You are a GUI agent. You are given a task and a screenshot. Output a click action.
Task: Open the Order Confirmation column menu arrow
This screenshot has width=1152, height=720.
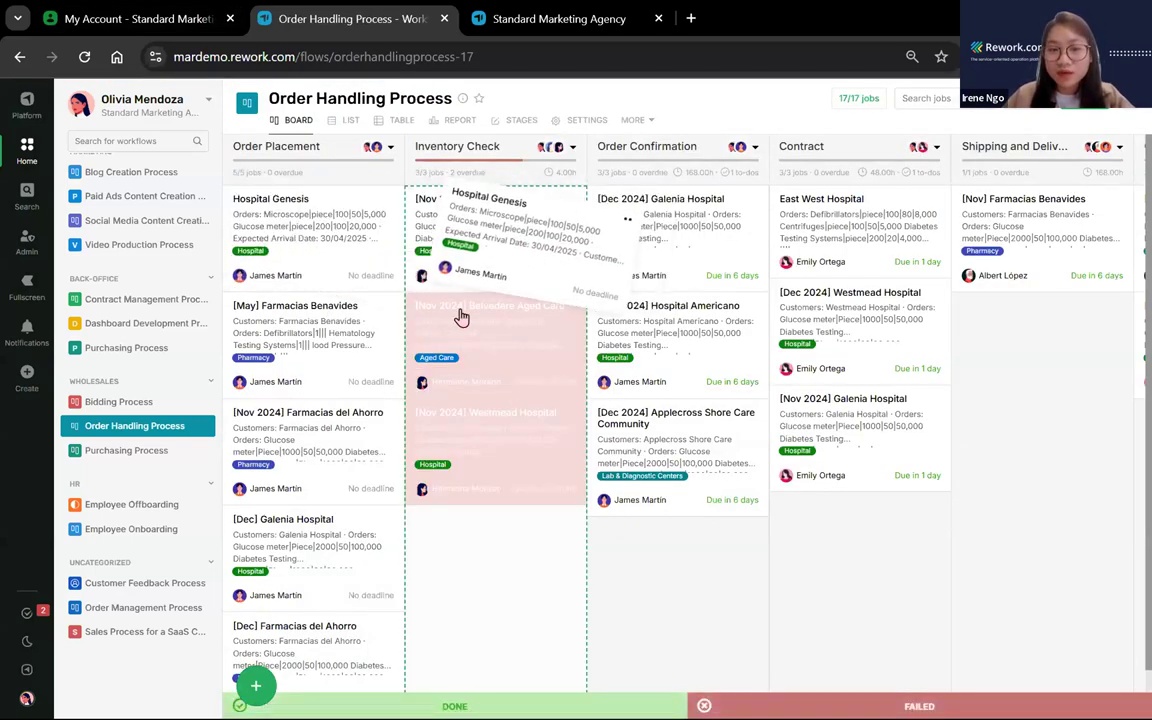click(x=755, y=147)
